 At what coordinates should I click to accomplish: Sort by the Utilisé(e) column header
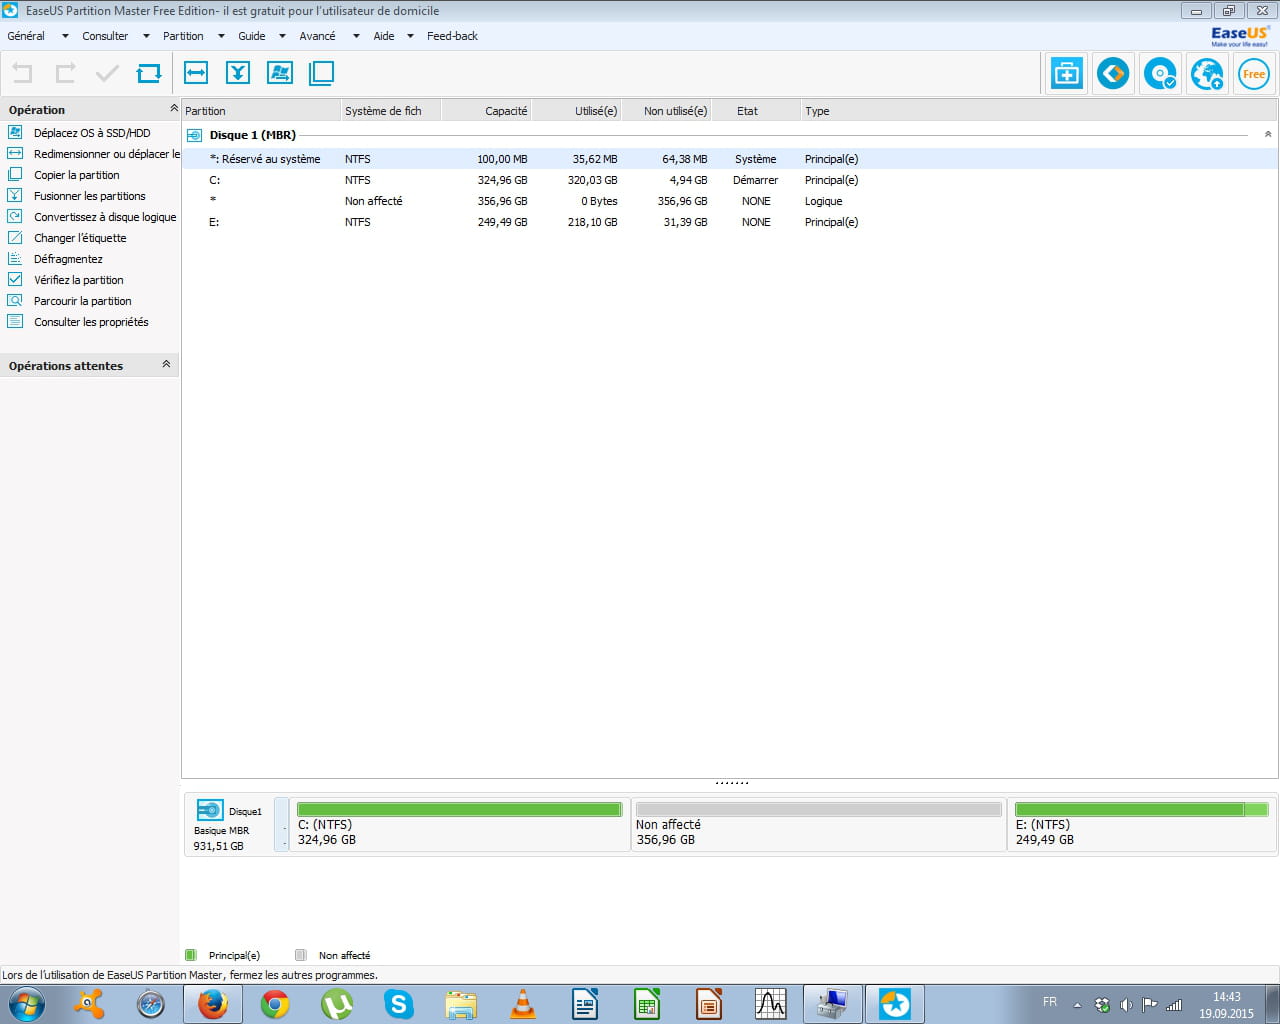(x=576, y=111)
